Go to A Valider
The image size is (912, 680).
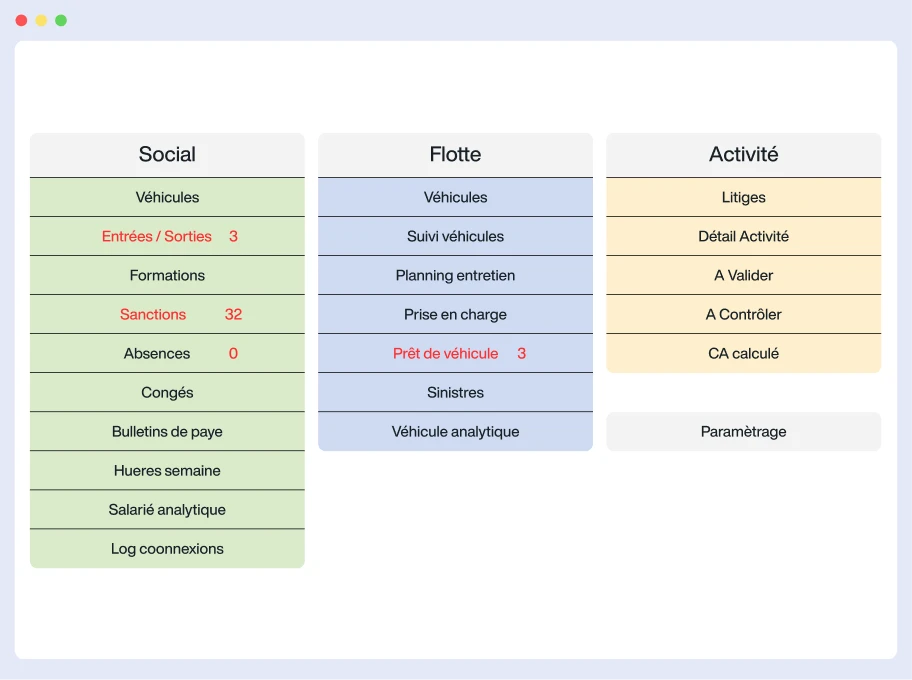(x=743, y=275)
